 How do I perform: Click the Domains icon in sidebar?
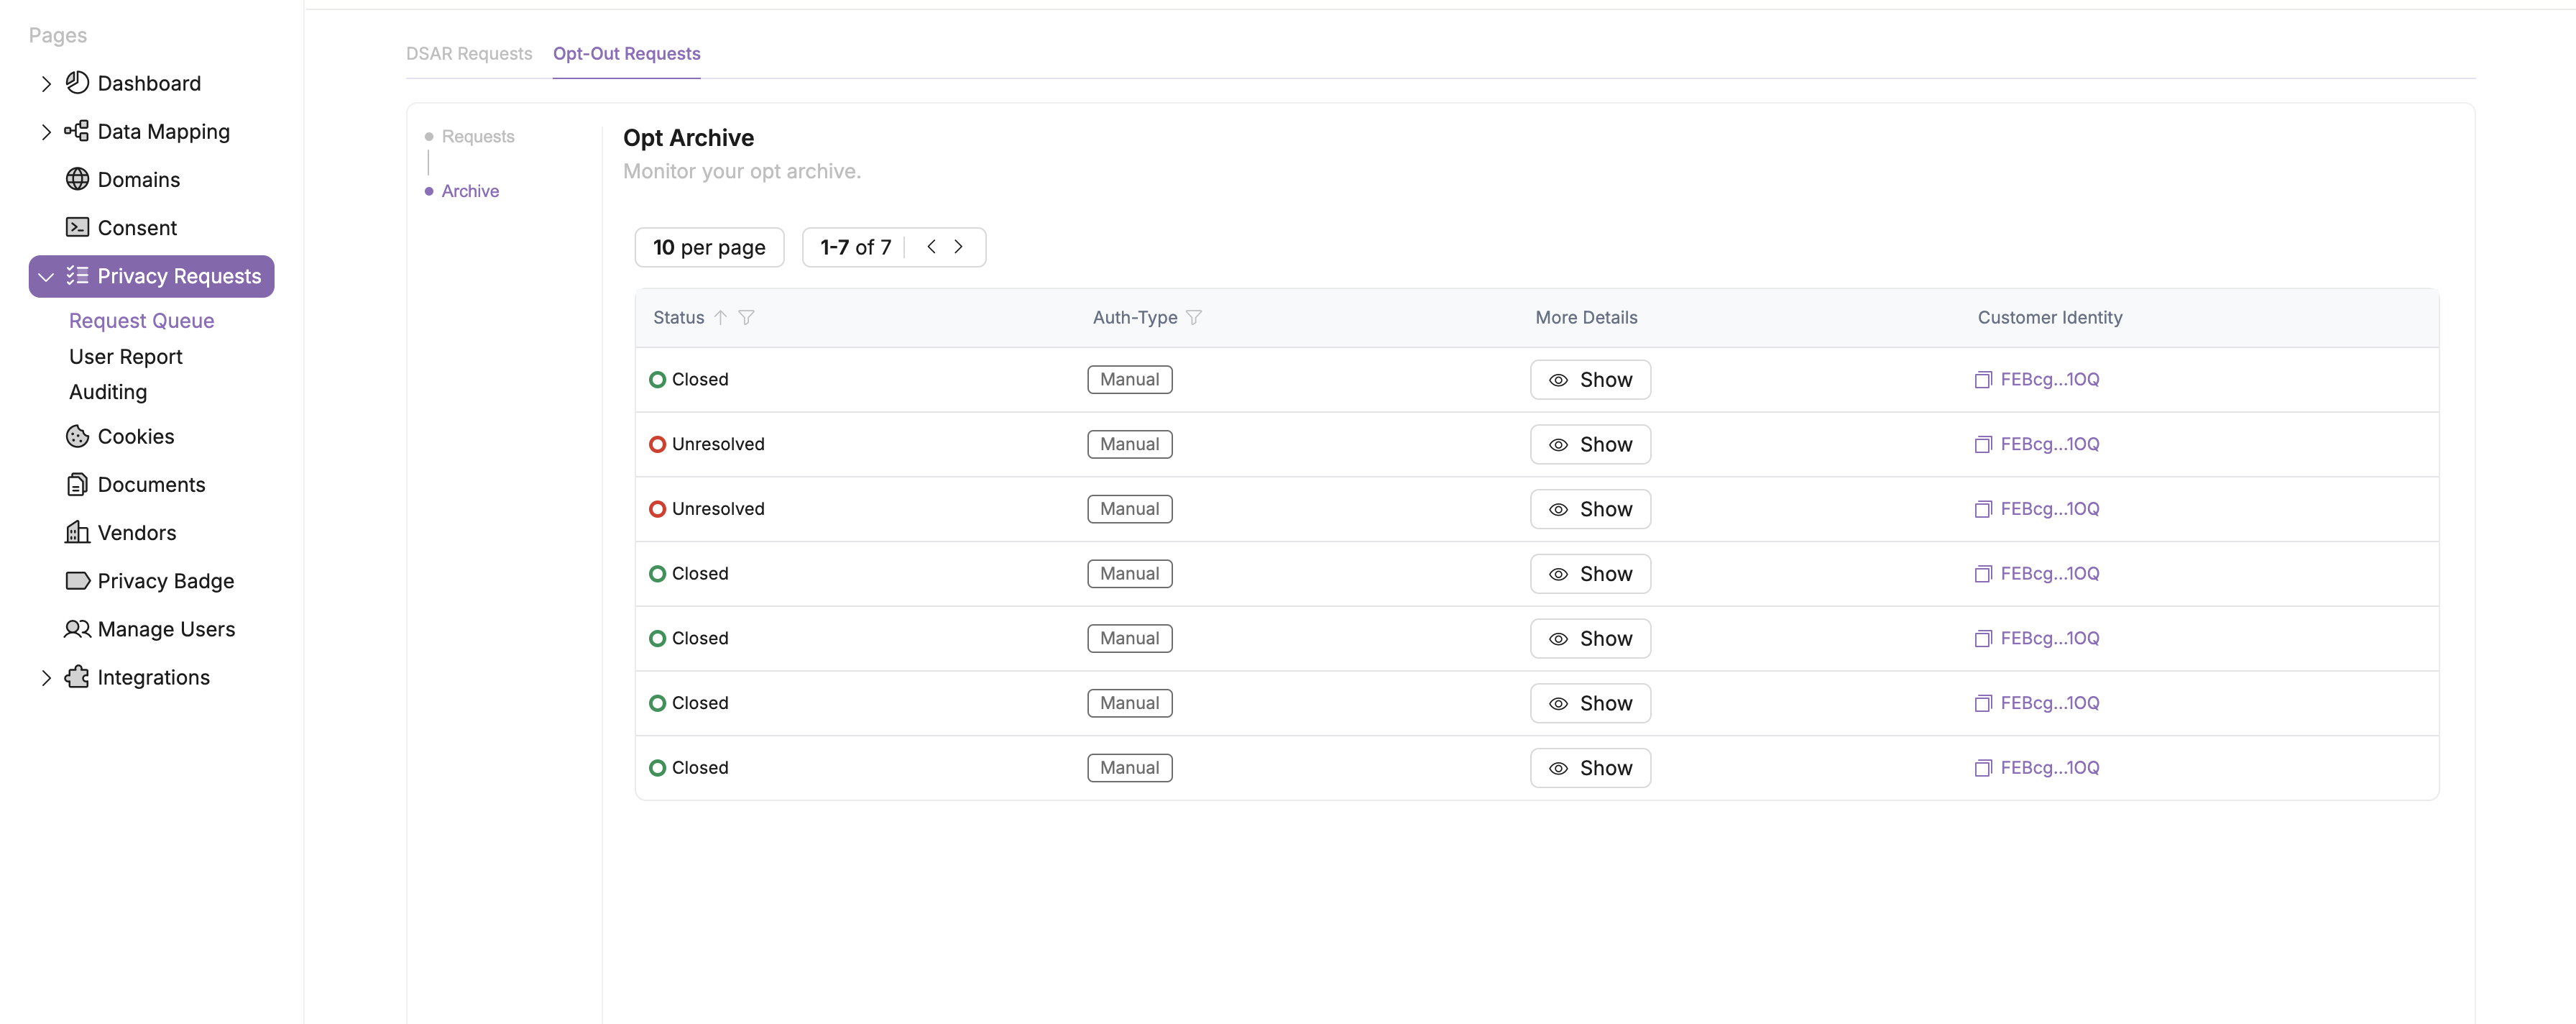tap(75, 179)
